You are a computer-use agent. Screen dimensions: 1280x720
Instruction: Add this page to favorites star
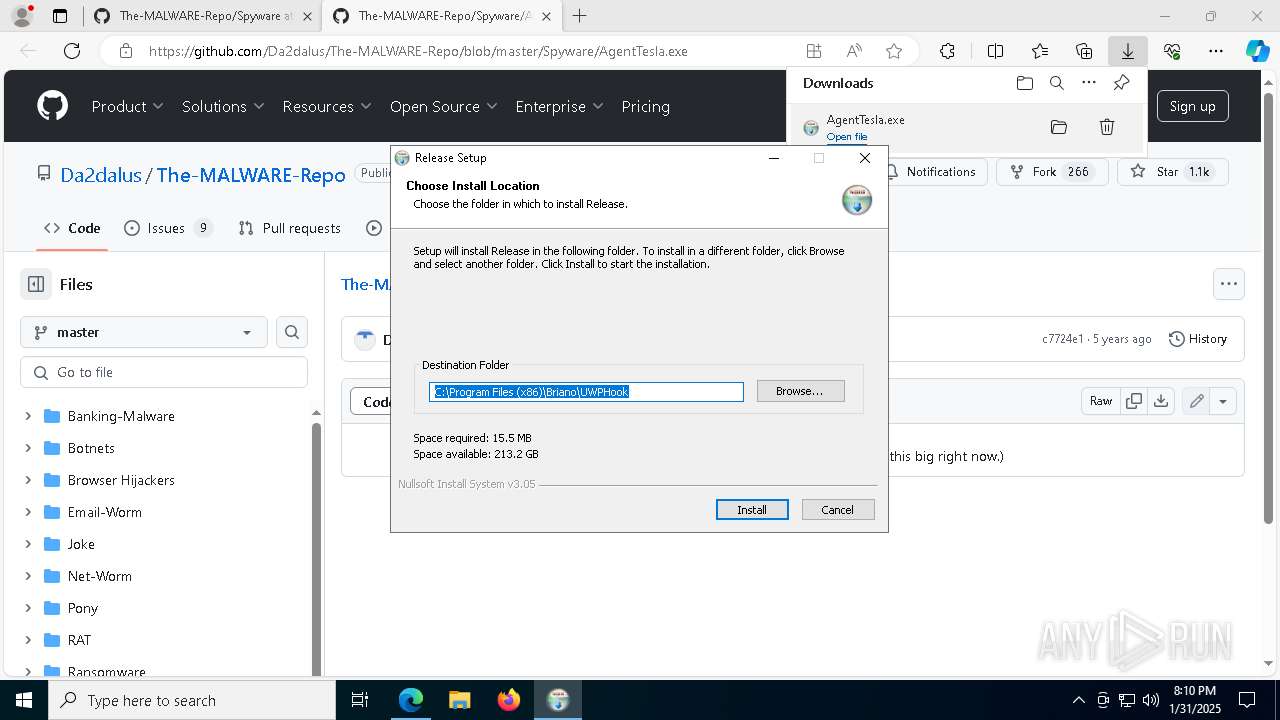894,51
